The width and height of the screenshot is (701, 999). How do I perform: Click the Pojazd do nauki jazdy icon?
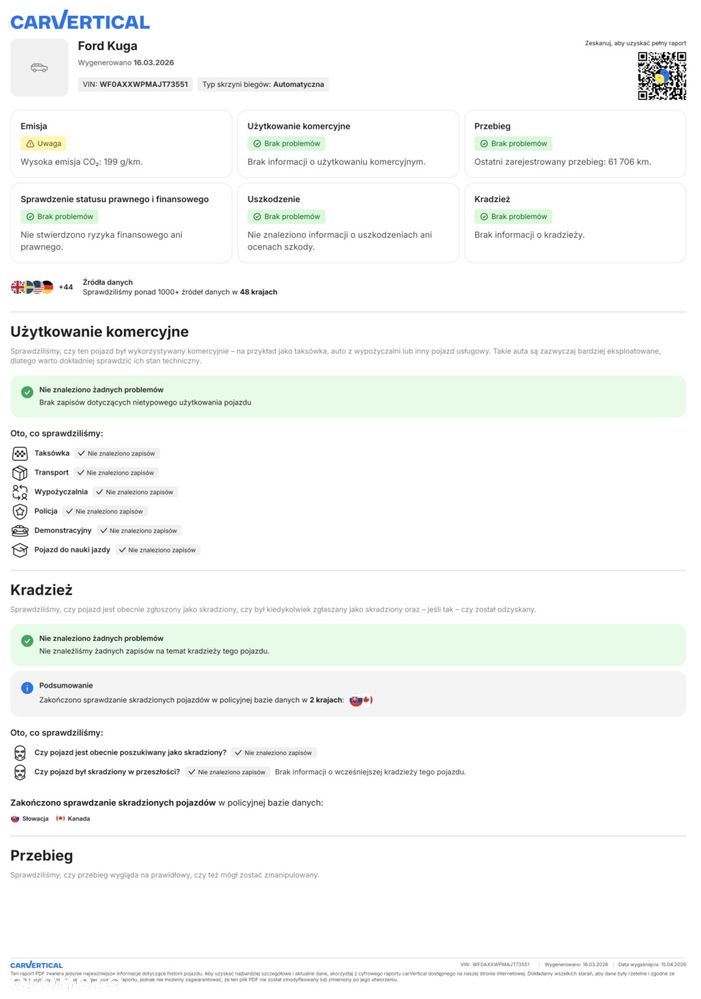(x=20, y=550)
